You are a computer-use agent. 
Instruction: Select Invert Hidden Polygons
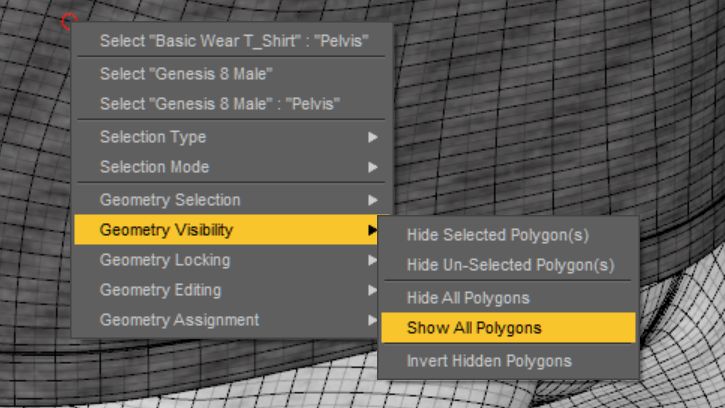tap(508, 361)
